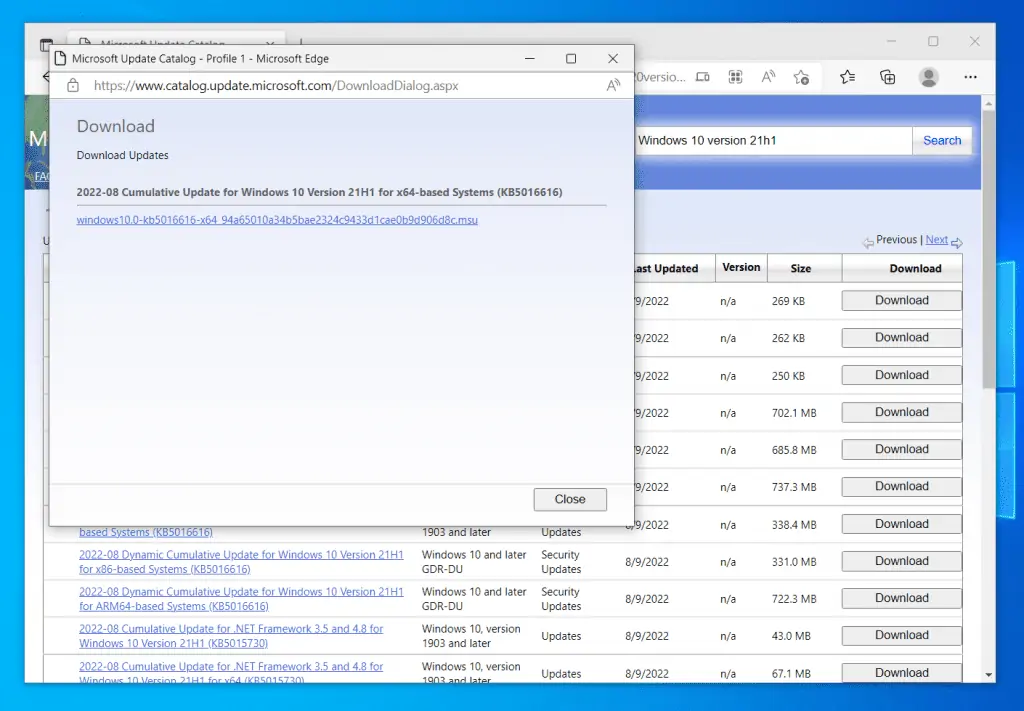Minimize the main Edge browser window
This screenshot has height=711, width=1024.
click(891, 41)
